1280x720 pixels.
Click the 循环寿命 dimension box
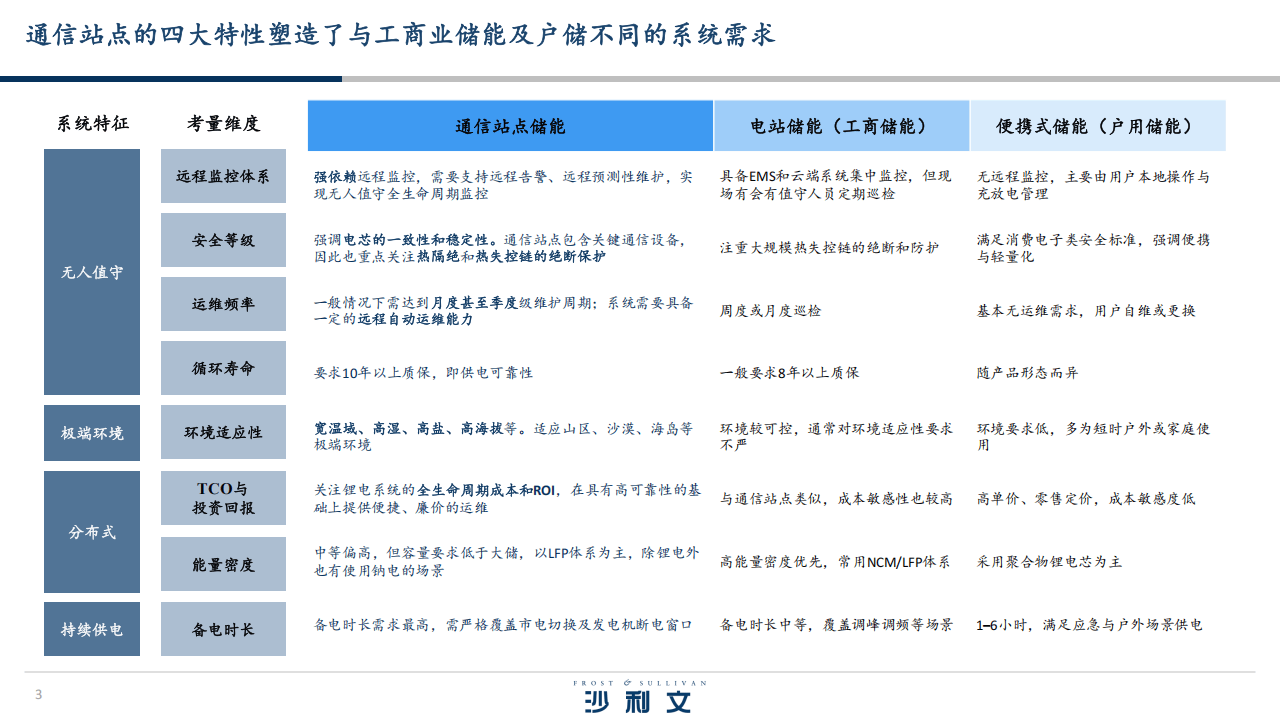(223, 368)
